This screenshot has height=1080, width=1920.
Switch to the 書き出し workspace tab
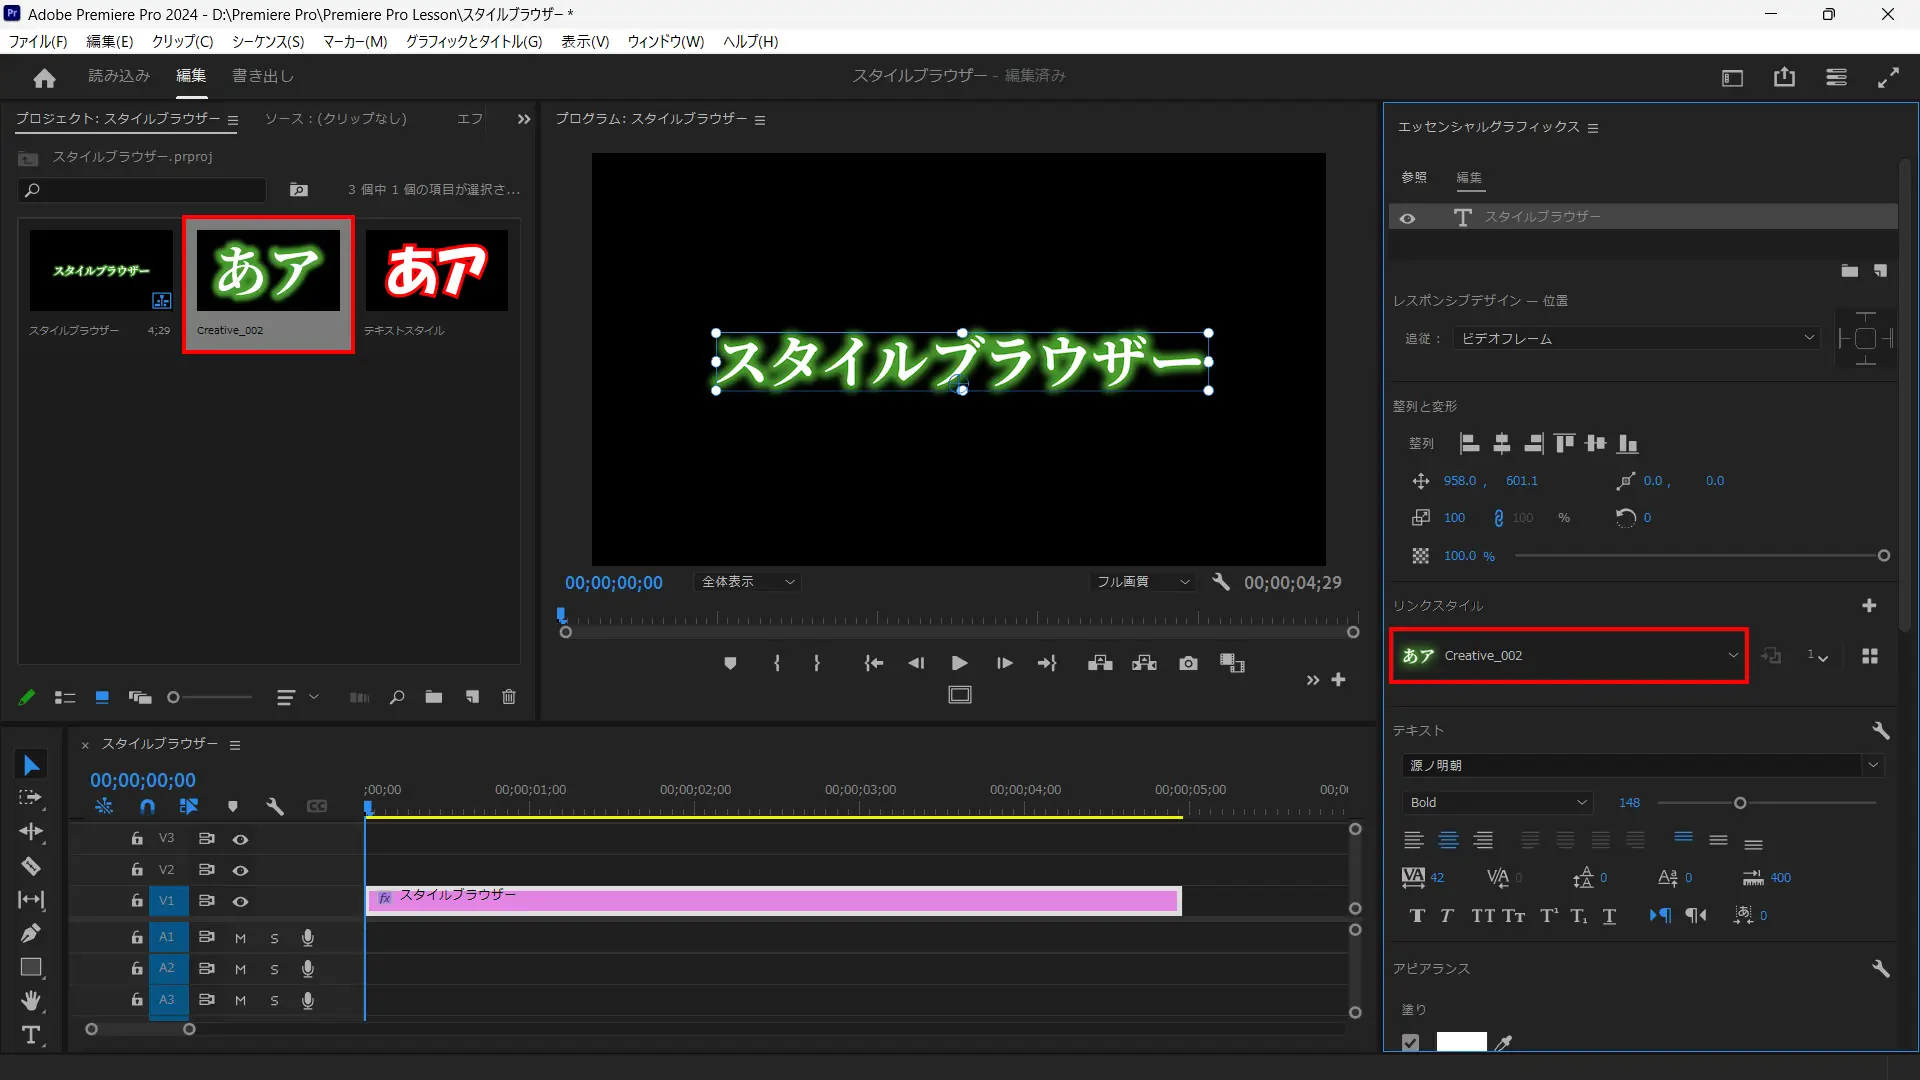pos(262,76)
